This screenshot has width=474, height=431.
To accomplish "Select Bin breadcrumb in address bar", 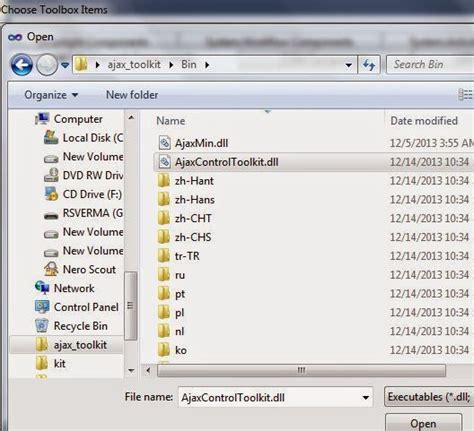I will [189, 64].
